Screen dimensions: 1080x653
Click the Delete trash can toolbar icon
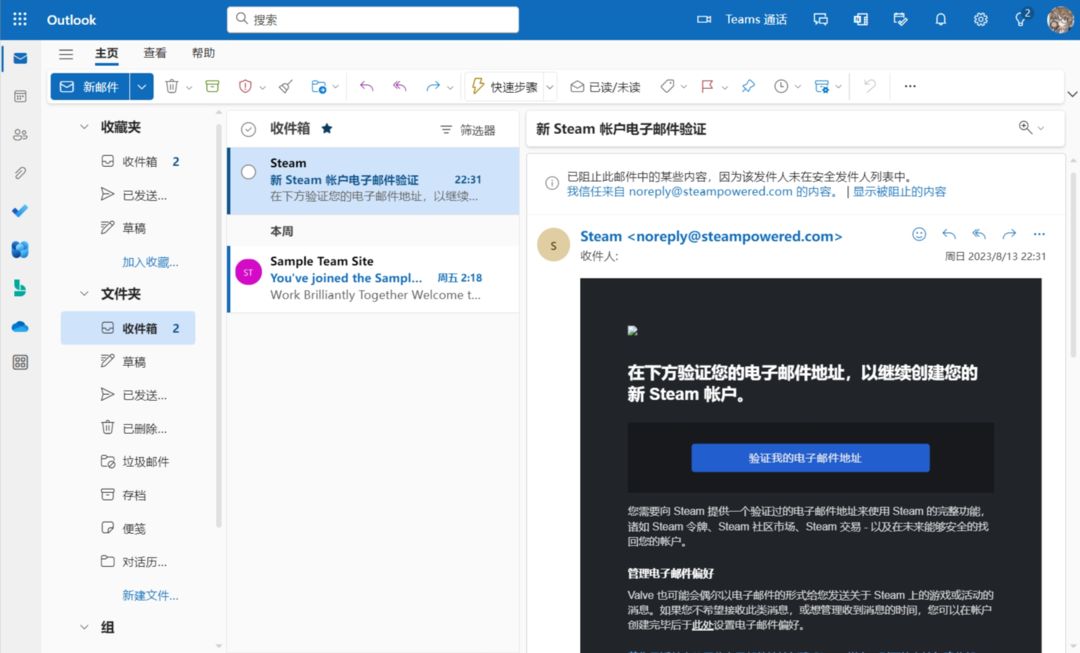pyautogui.click(x=172, y=86)
